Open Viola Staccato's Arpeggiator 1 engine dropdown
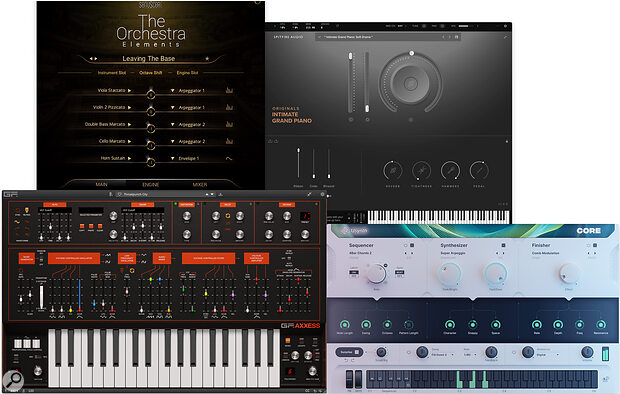This screenshot has width=620, height=394. point(188,91)
